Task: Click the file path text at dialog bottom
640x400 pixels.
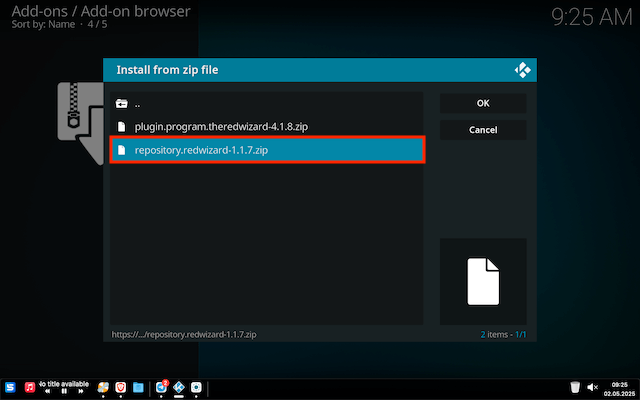Action: pos(184,335)
